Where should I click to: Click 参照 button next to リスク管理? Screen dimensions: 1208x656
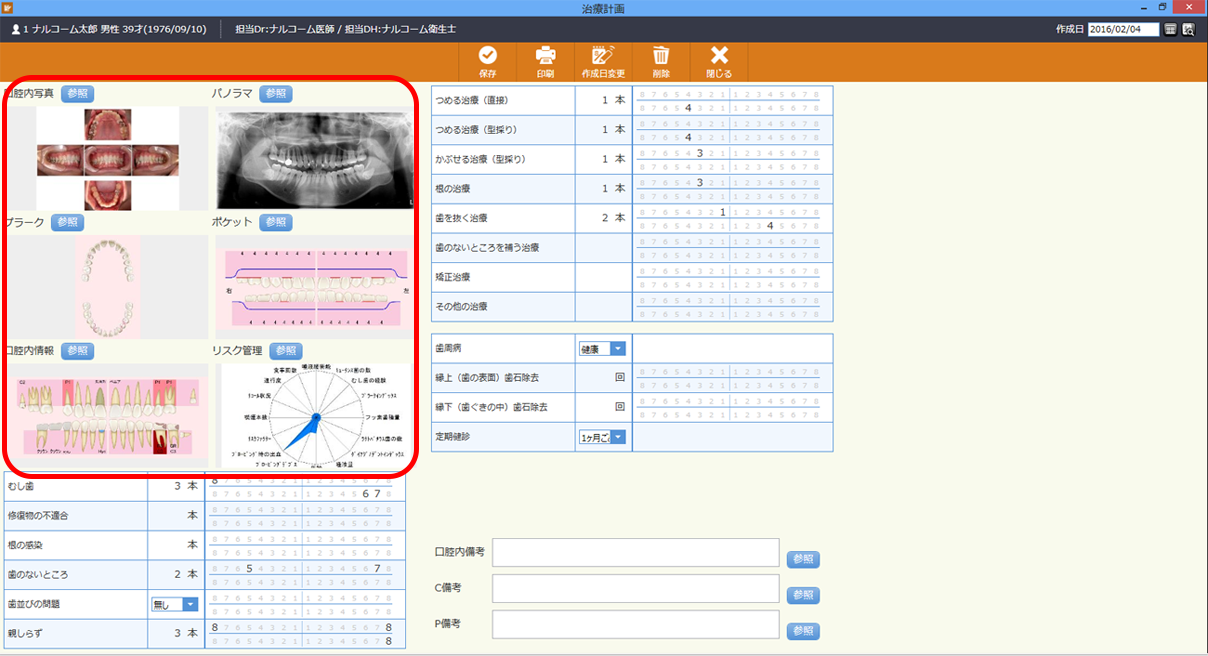[x=285, y=351]
